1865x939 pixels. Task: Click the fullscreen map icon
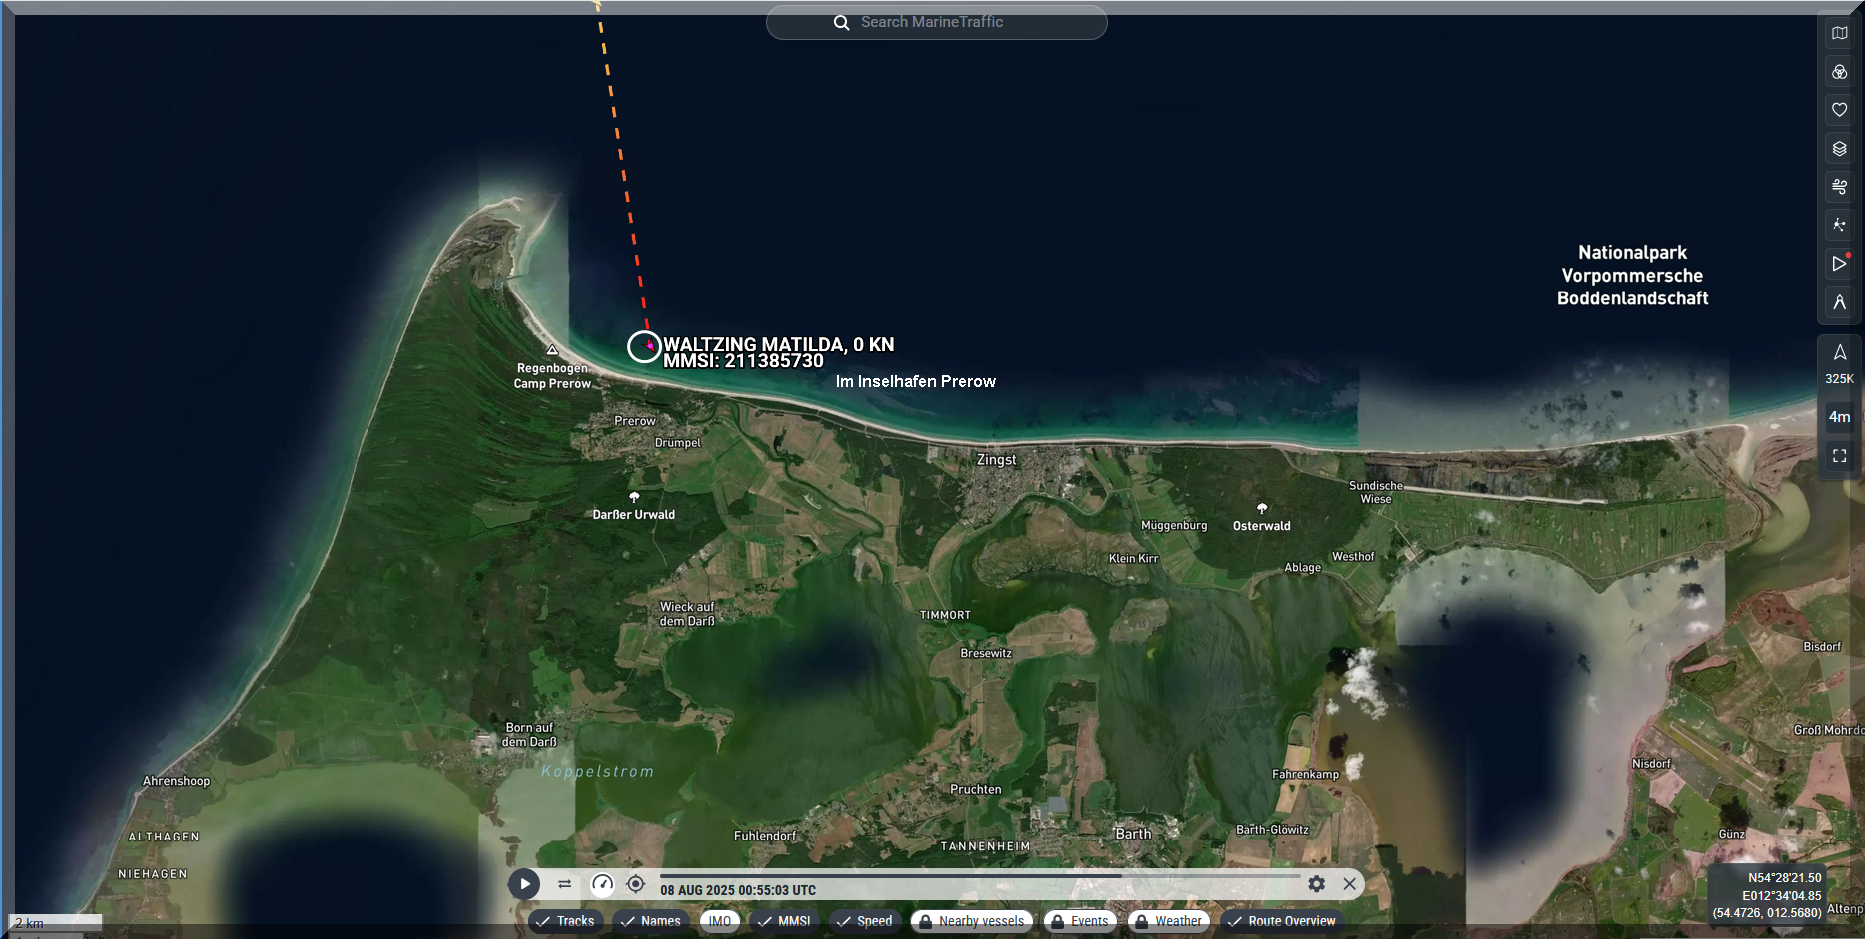(x=1839, y=456)
